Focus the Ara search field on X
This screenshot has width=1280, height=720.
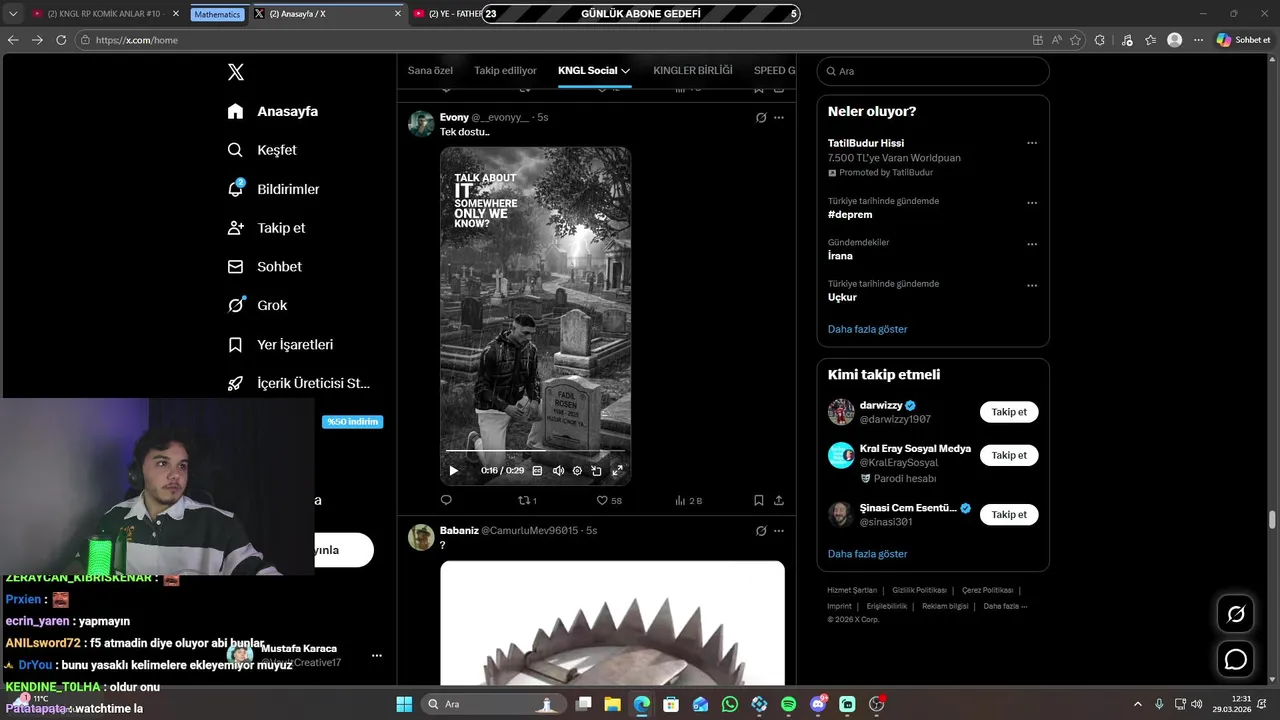pos(933,71)
